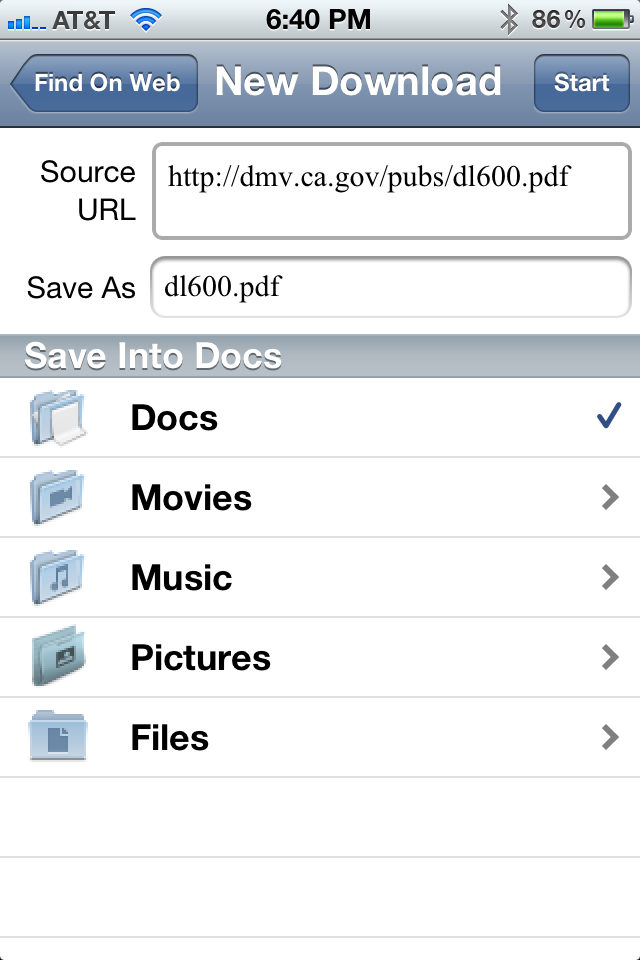
Task: Tap the 6:40 PM status bar clock
Action: [x=318, y=18]
